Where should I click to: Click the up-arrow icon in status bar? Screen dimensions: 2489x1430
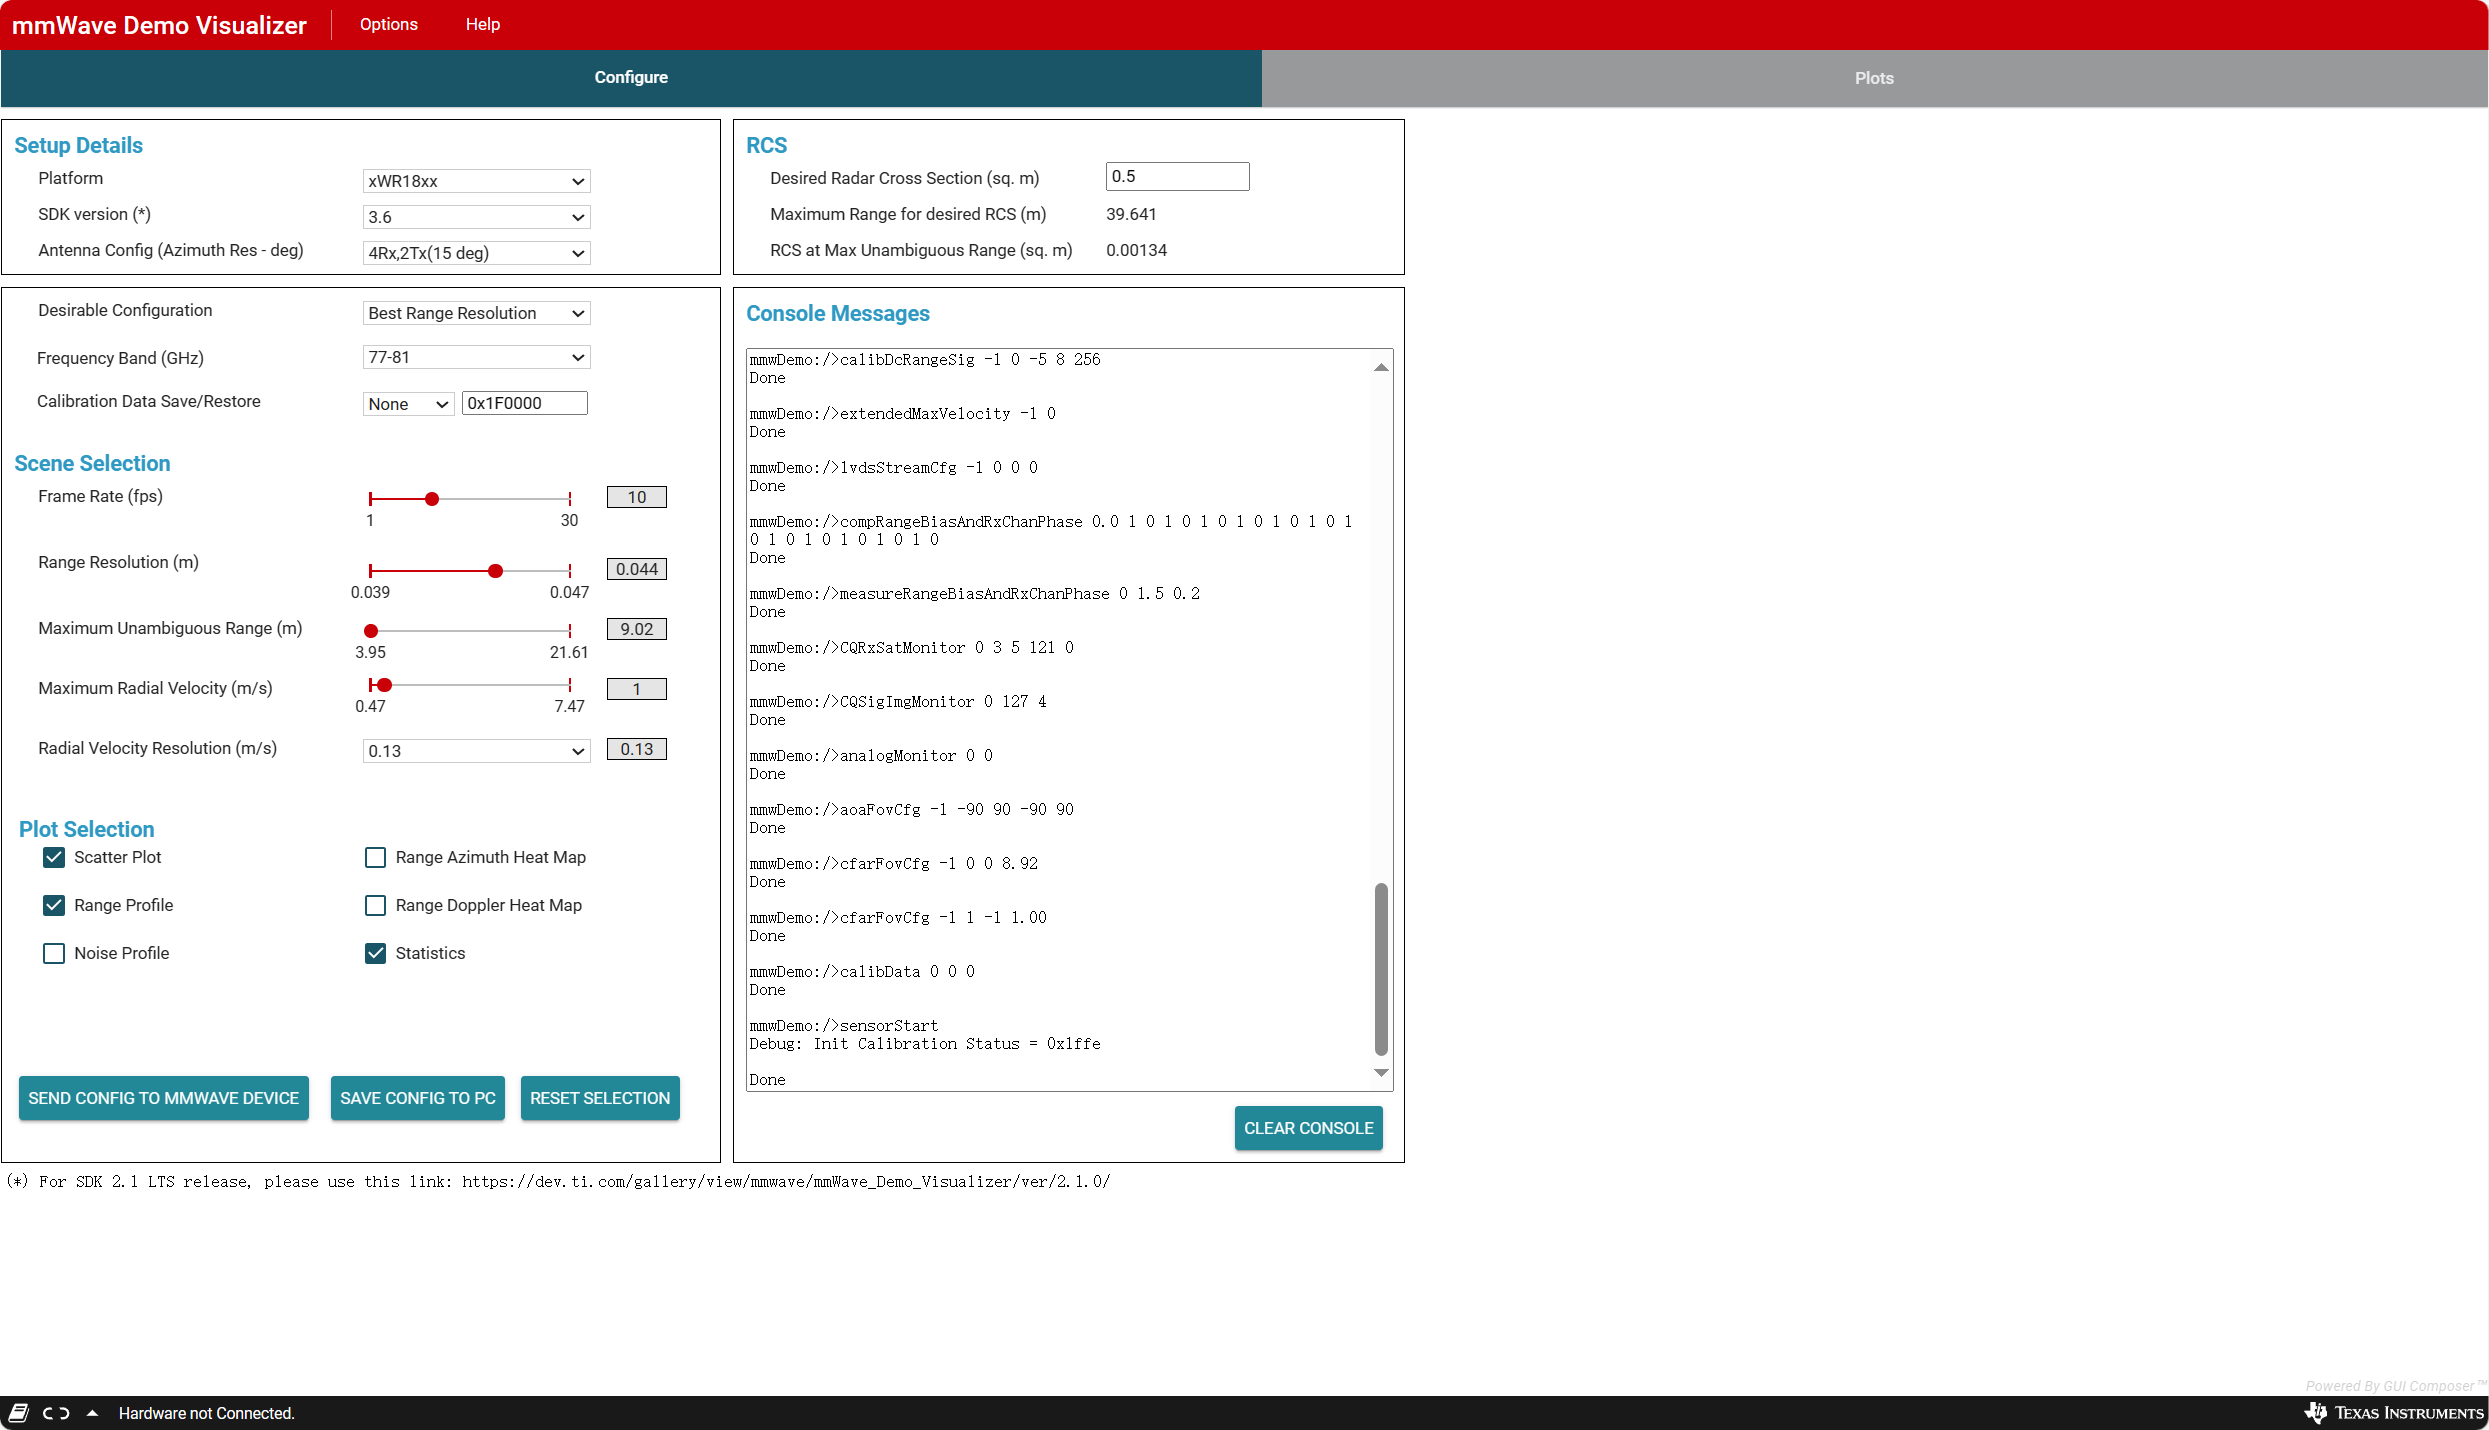(92, 1412)
